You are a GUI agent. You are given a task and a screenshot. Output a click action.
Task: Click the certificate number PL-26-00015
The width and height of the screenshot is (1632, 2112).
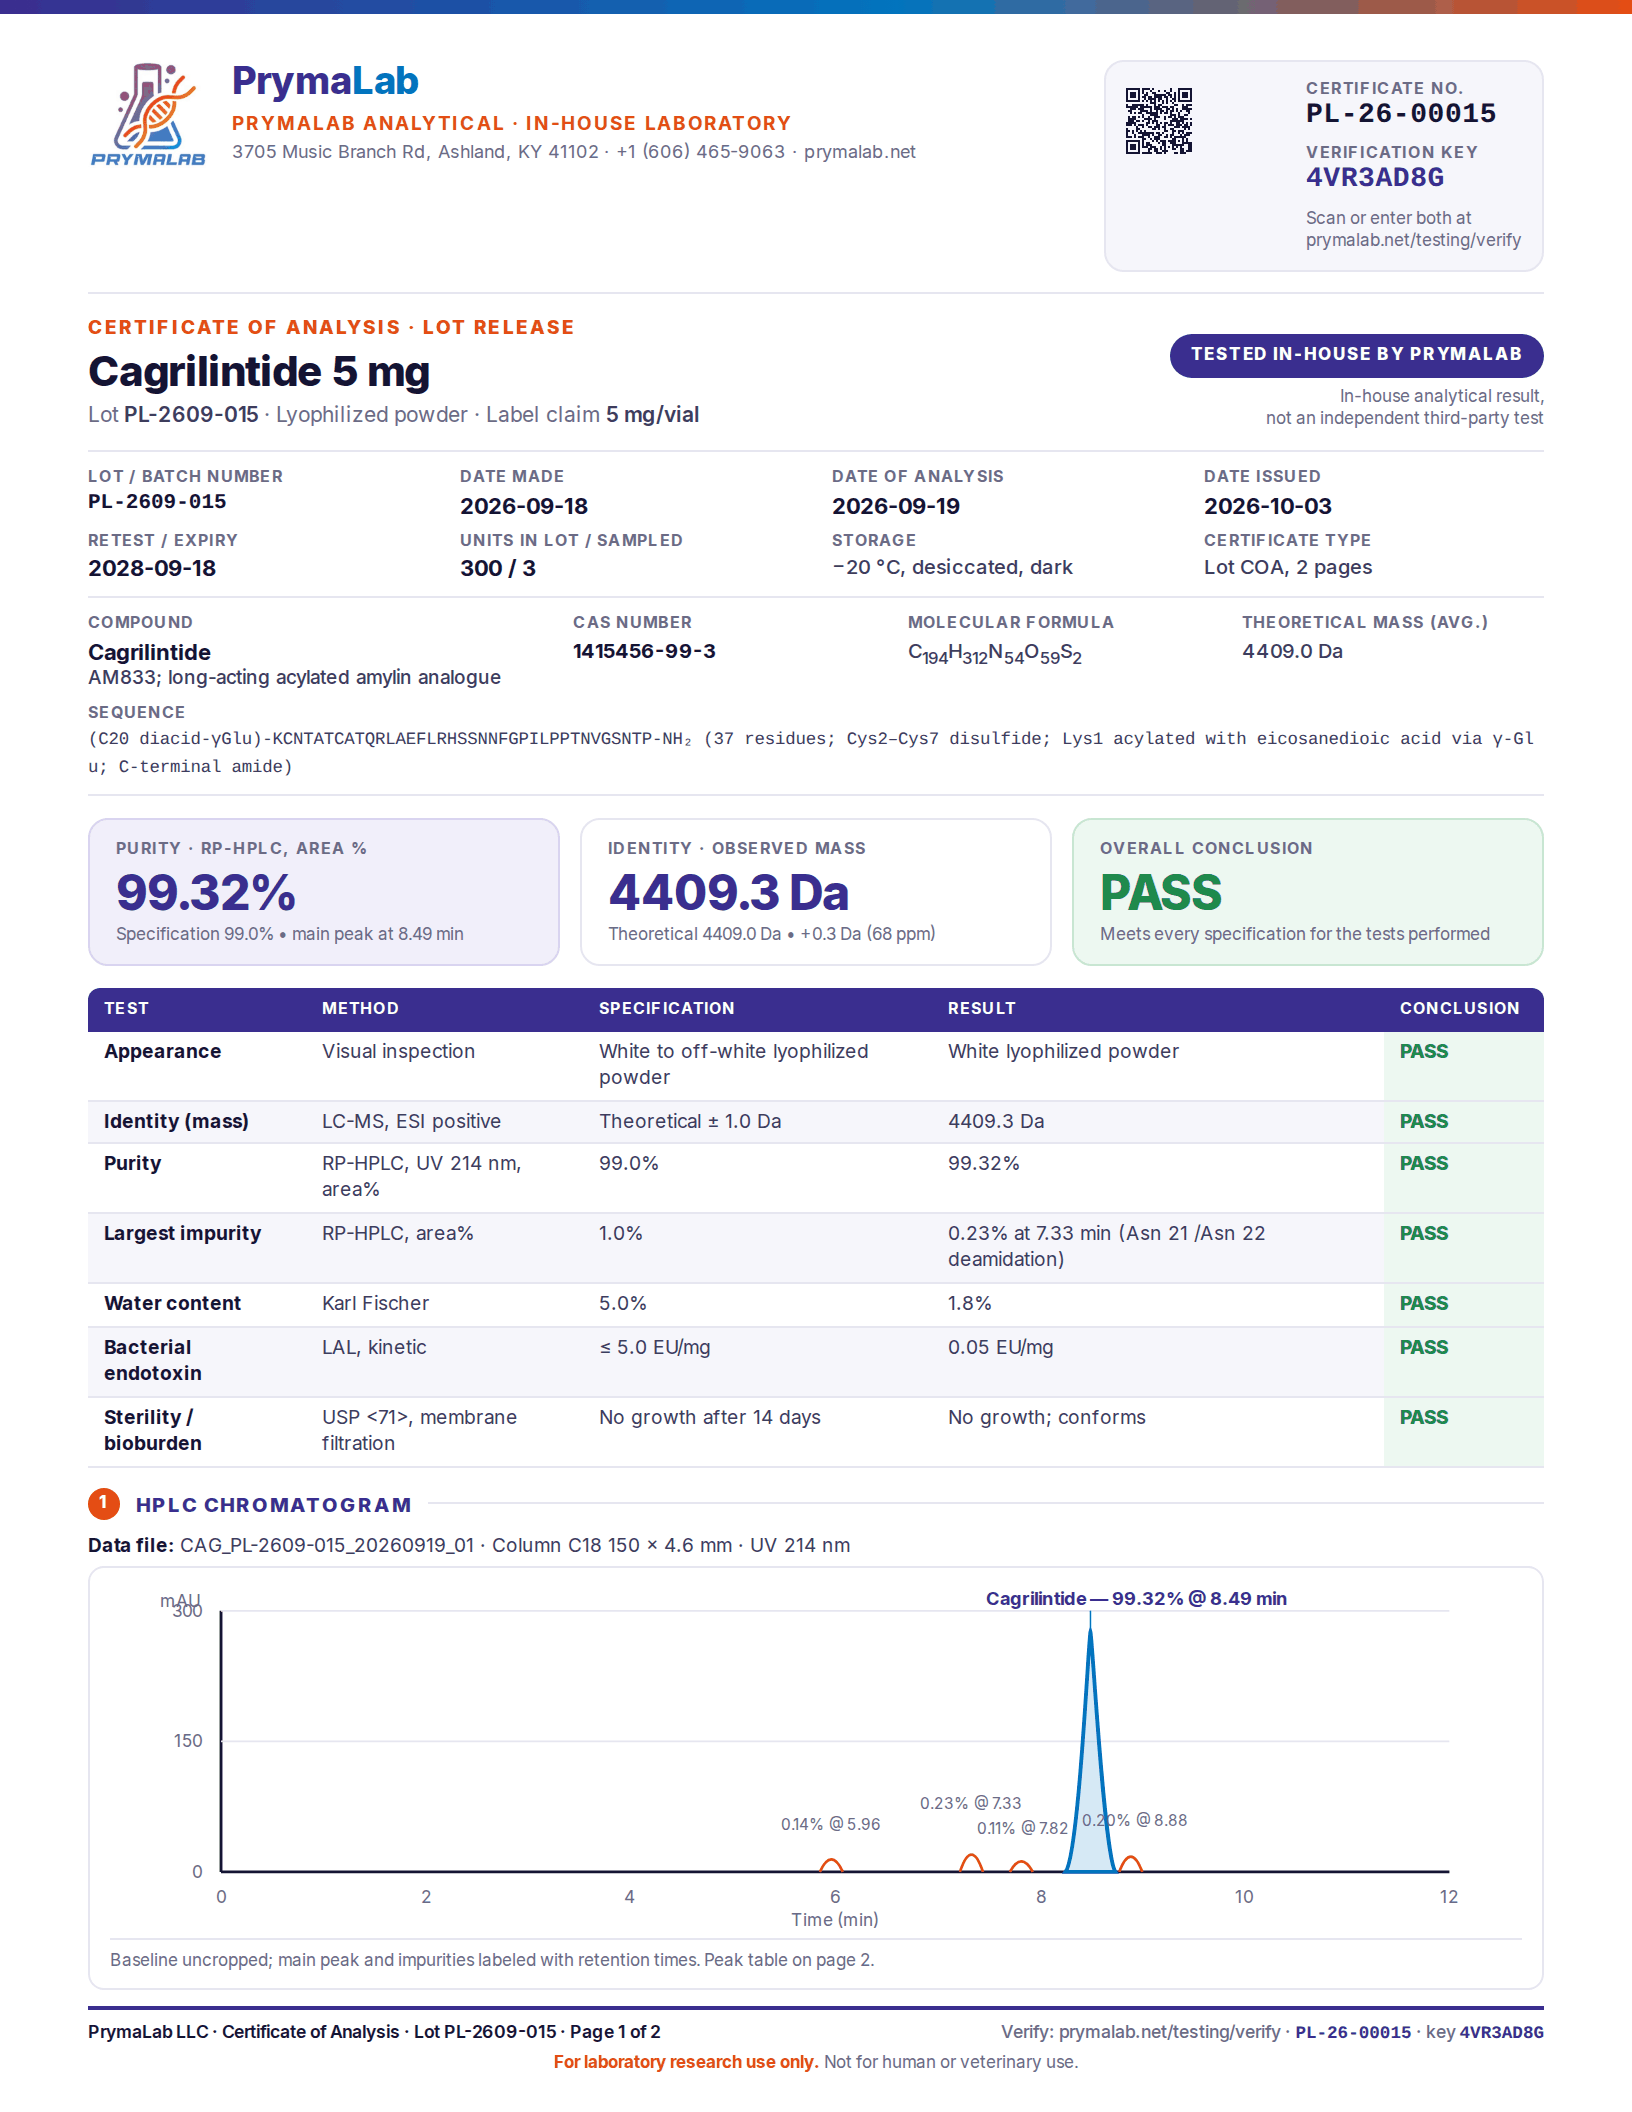click(1401, 113)
